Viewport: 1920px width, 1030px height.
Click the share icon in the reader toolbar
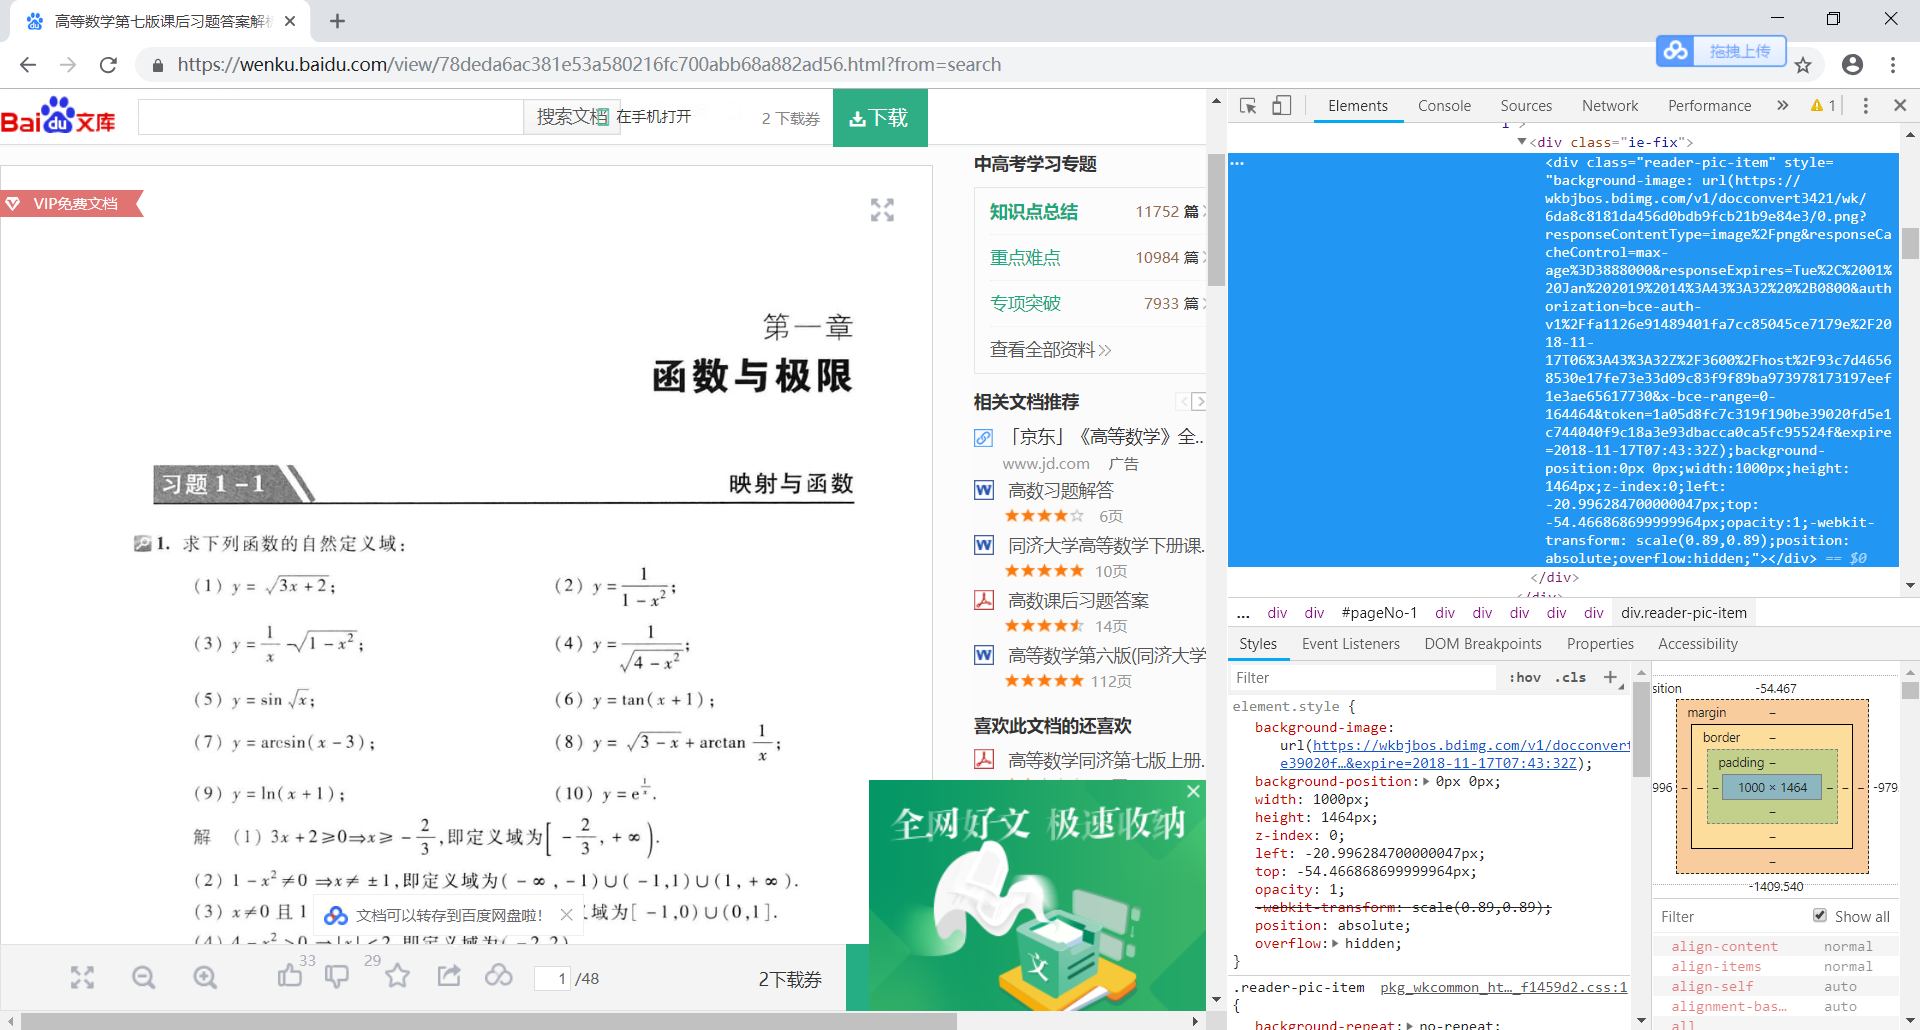tap(449, 975)
